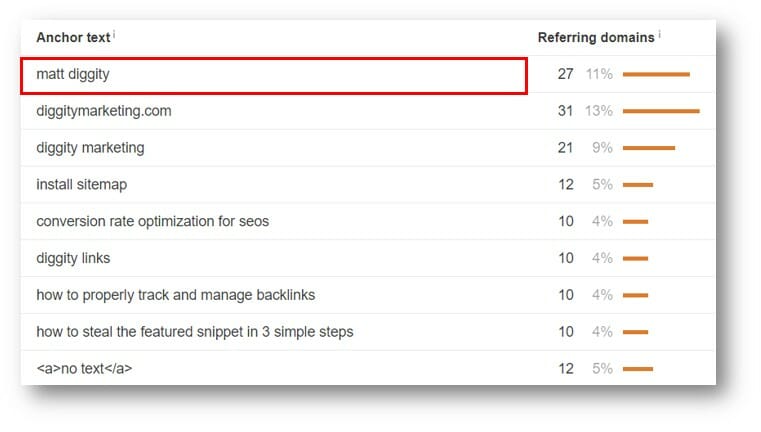Click the Anchor text column header
This screenshot has height=432, width=761.
pos(73,38)
